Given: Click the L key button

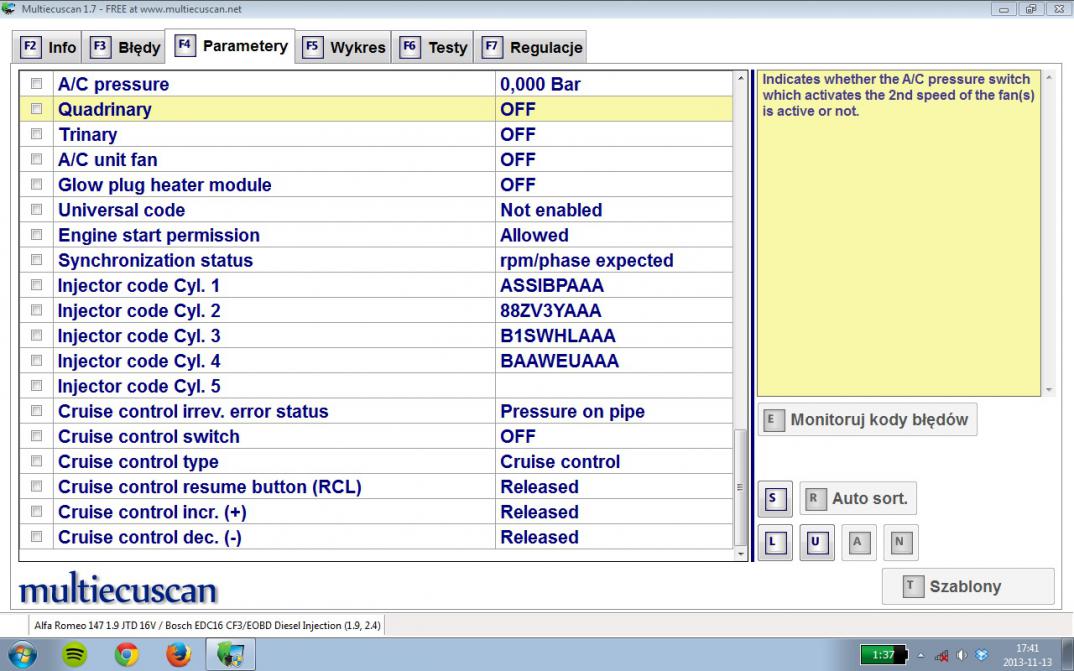Looking at the screenshot, I should coord(773,543).
